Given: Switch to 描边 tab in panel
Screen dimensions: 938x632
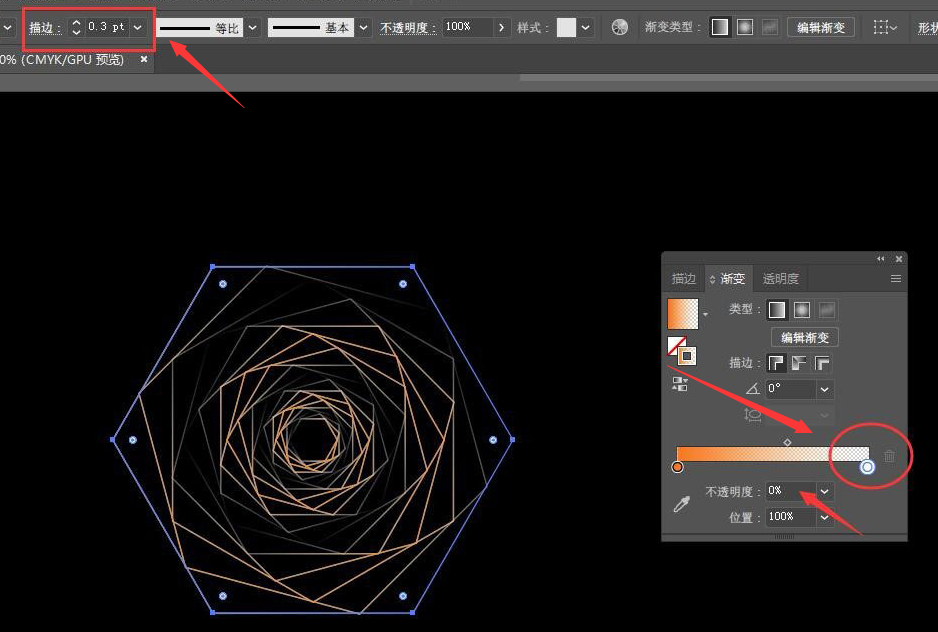Looking at the screenshot, I should (x=684, y=279).
